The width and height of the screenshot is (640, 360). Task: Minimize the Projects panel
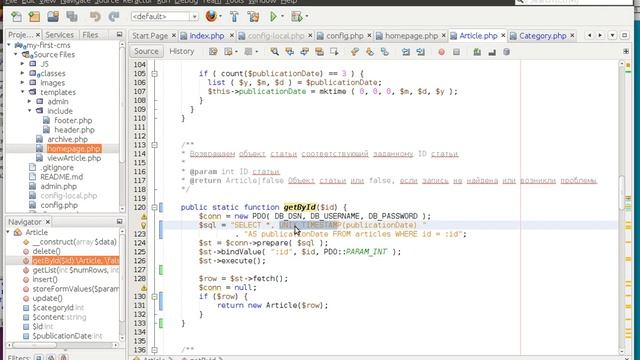119,35
